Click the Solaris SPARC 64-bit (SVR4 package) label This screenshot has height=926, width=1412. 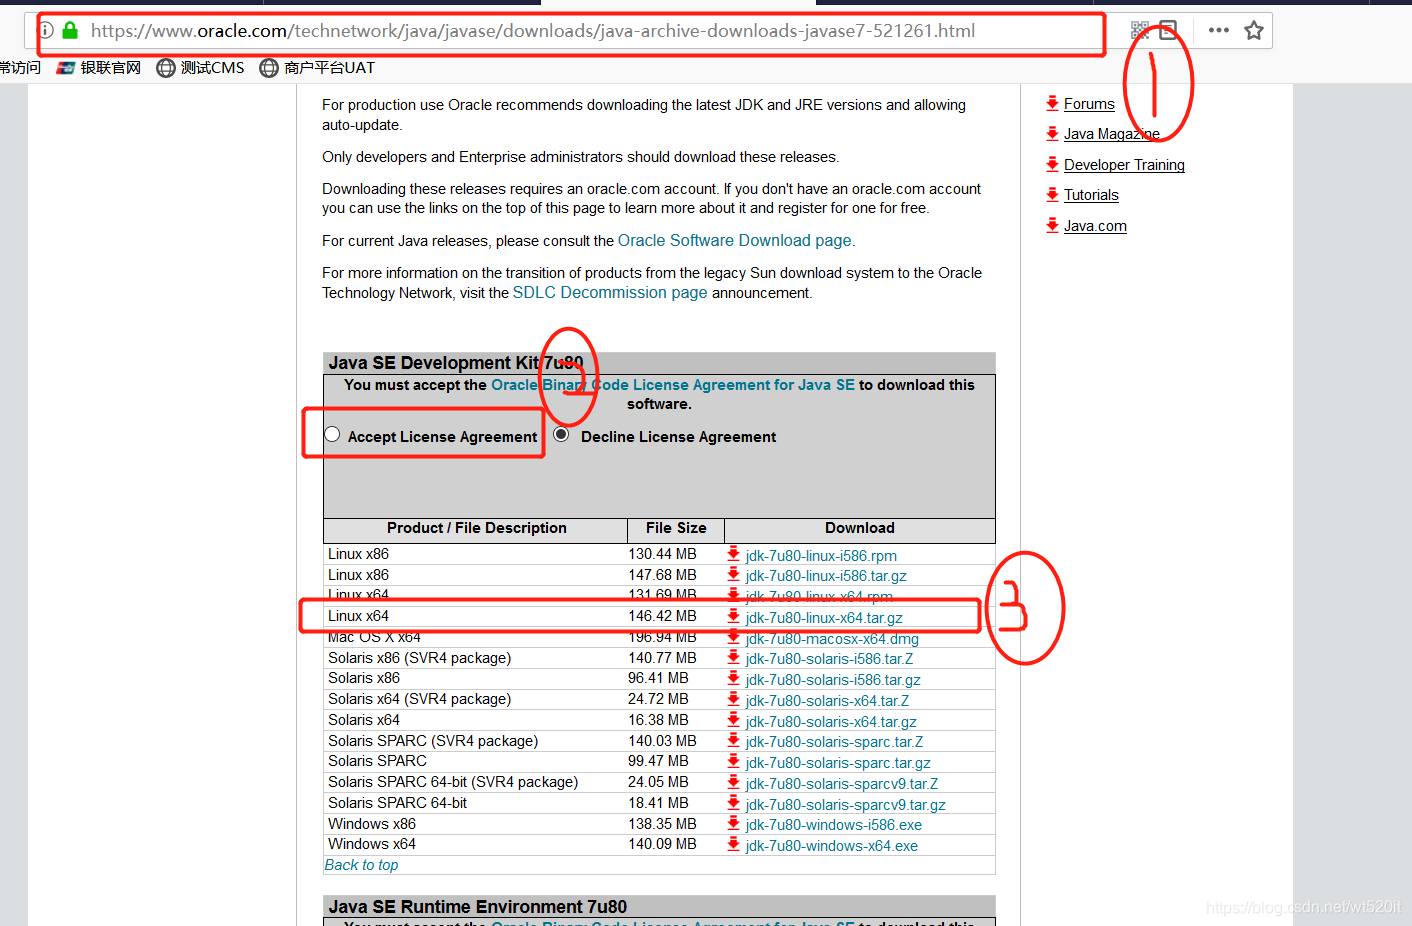tap(453, 782)
